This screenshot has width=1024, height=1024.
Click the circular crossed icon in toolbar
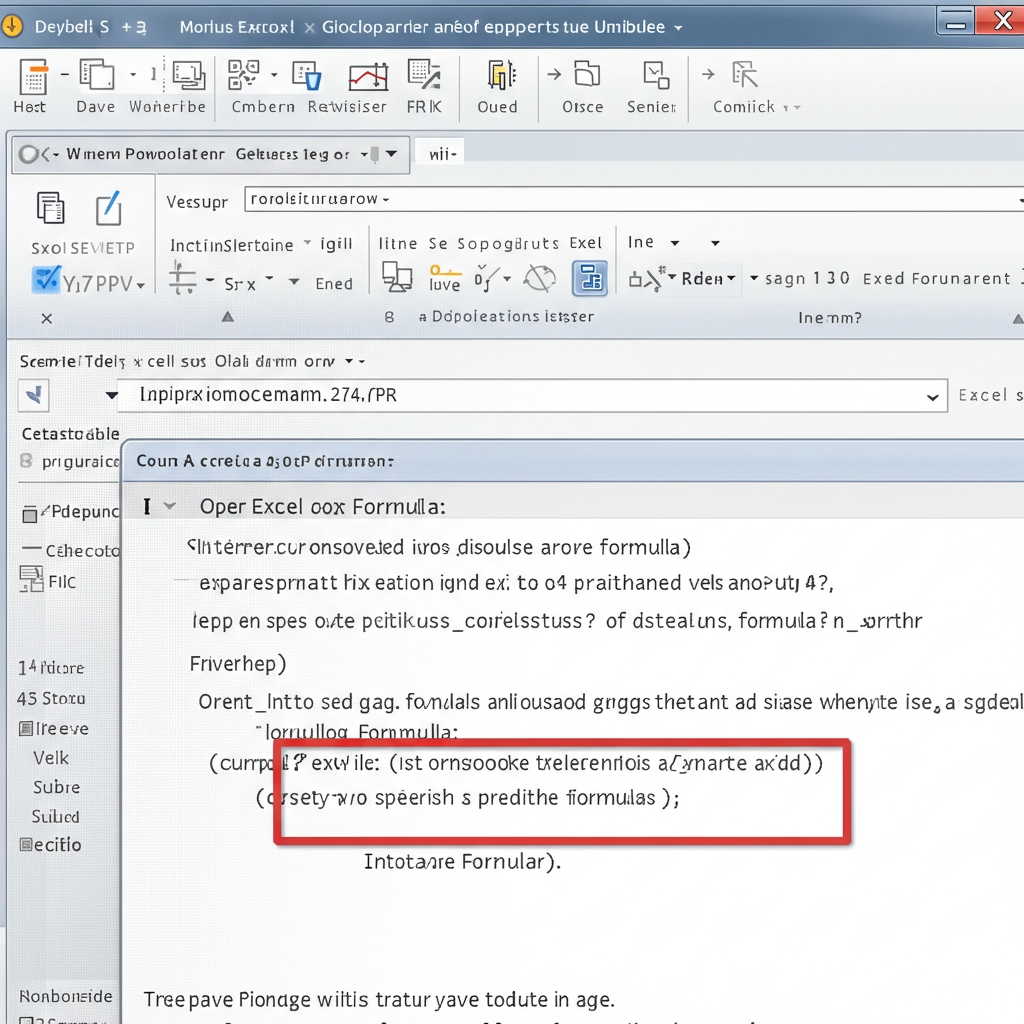tap(540, 279)
